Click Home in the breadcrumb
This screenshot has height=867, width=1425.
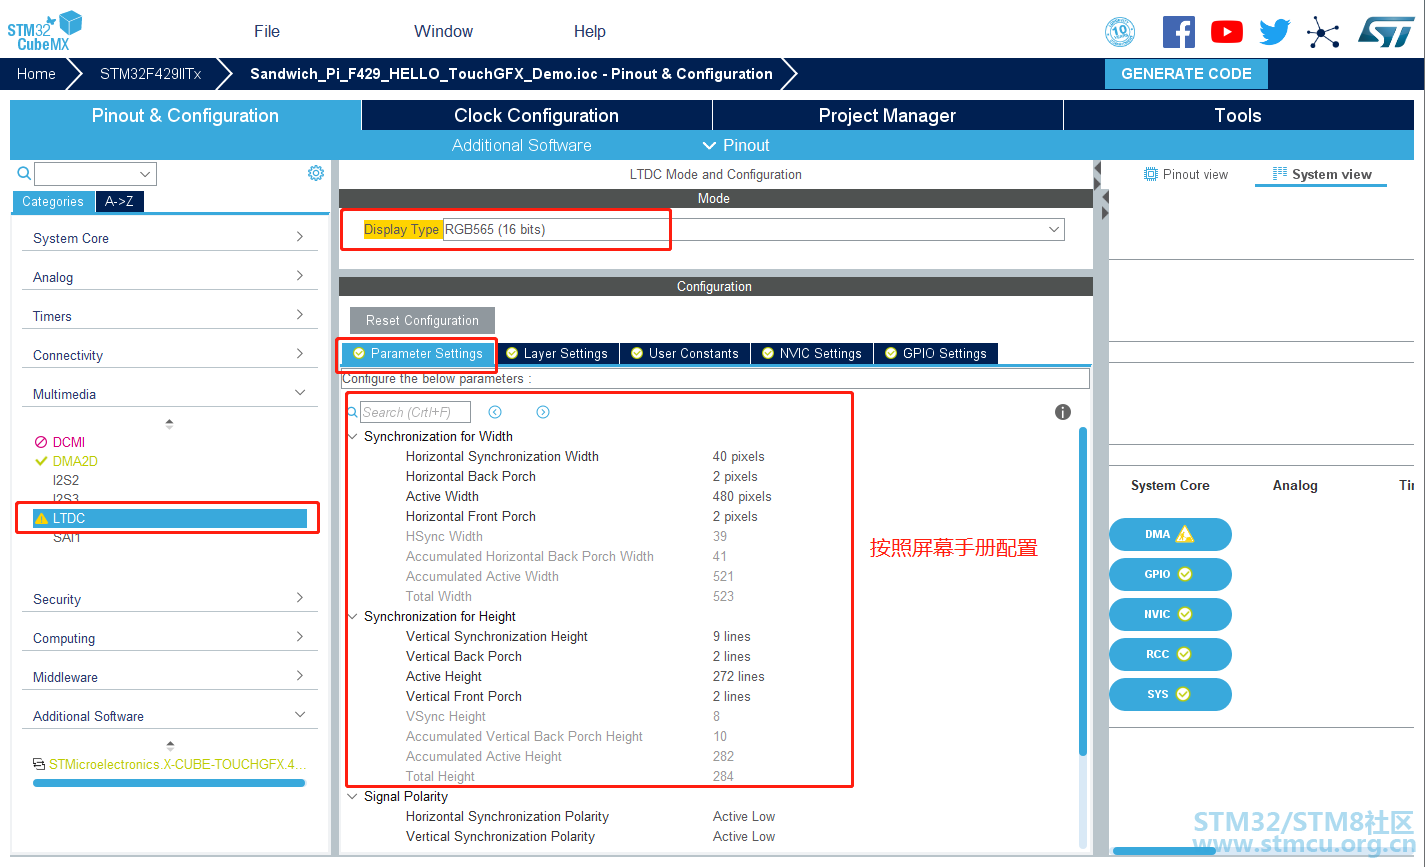point(36,74)
